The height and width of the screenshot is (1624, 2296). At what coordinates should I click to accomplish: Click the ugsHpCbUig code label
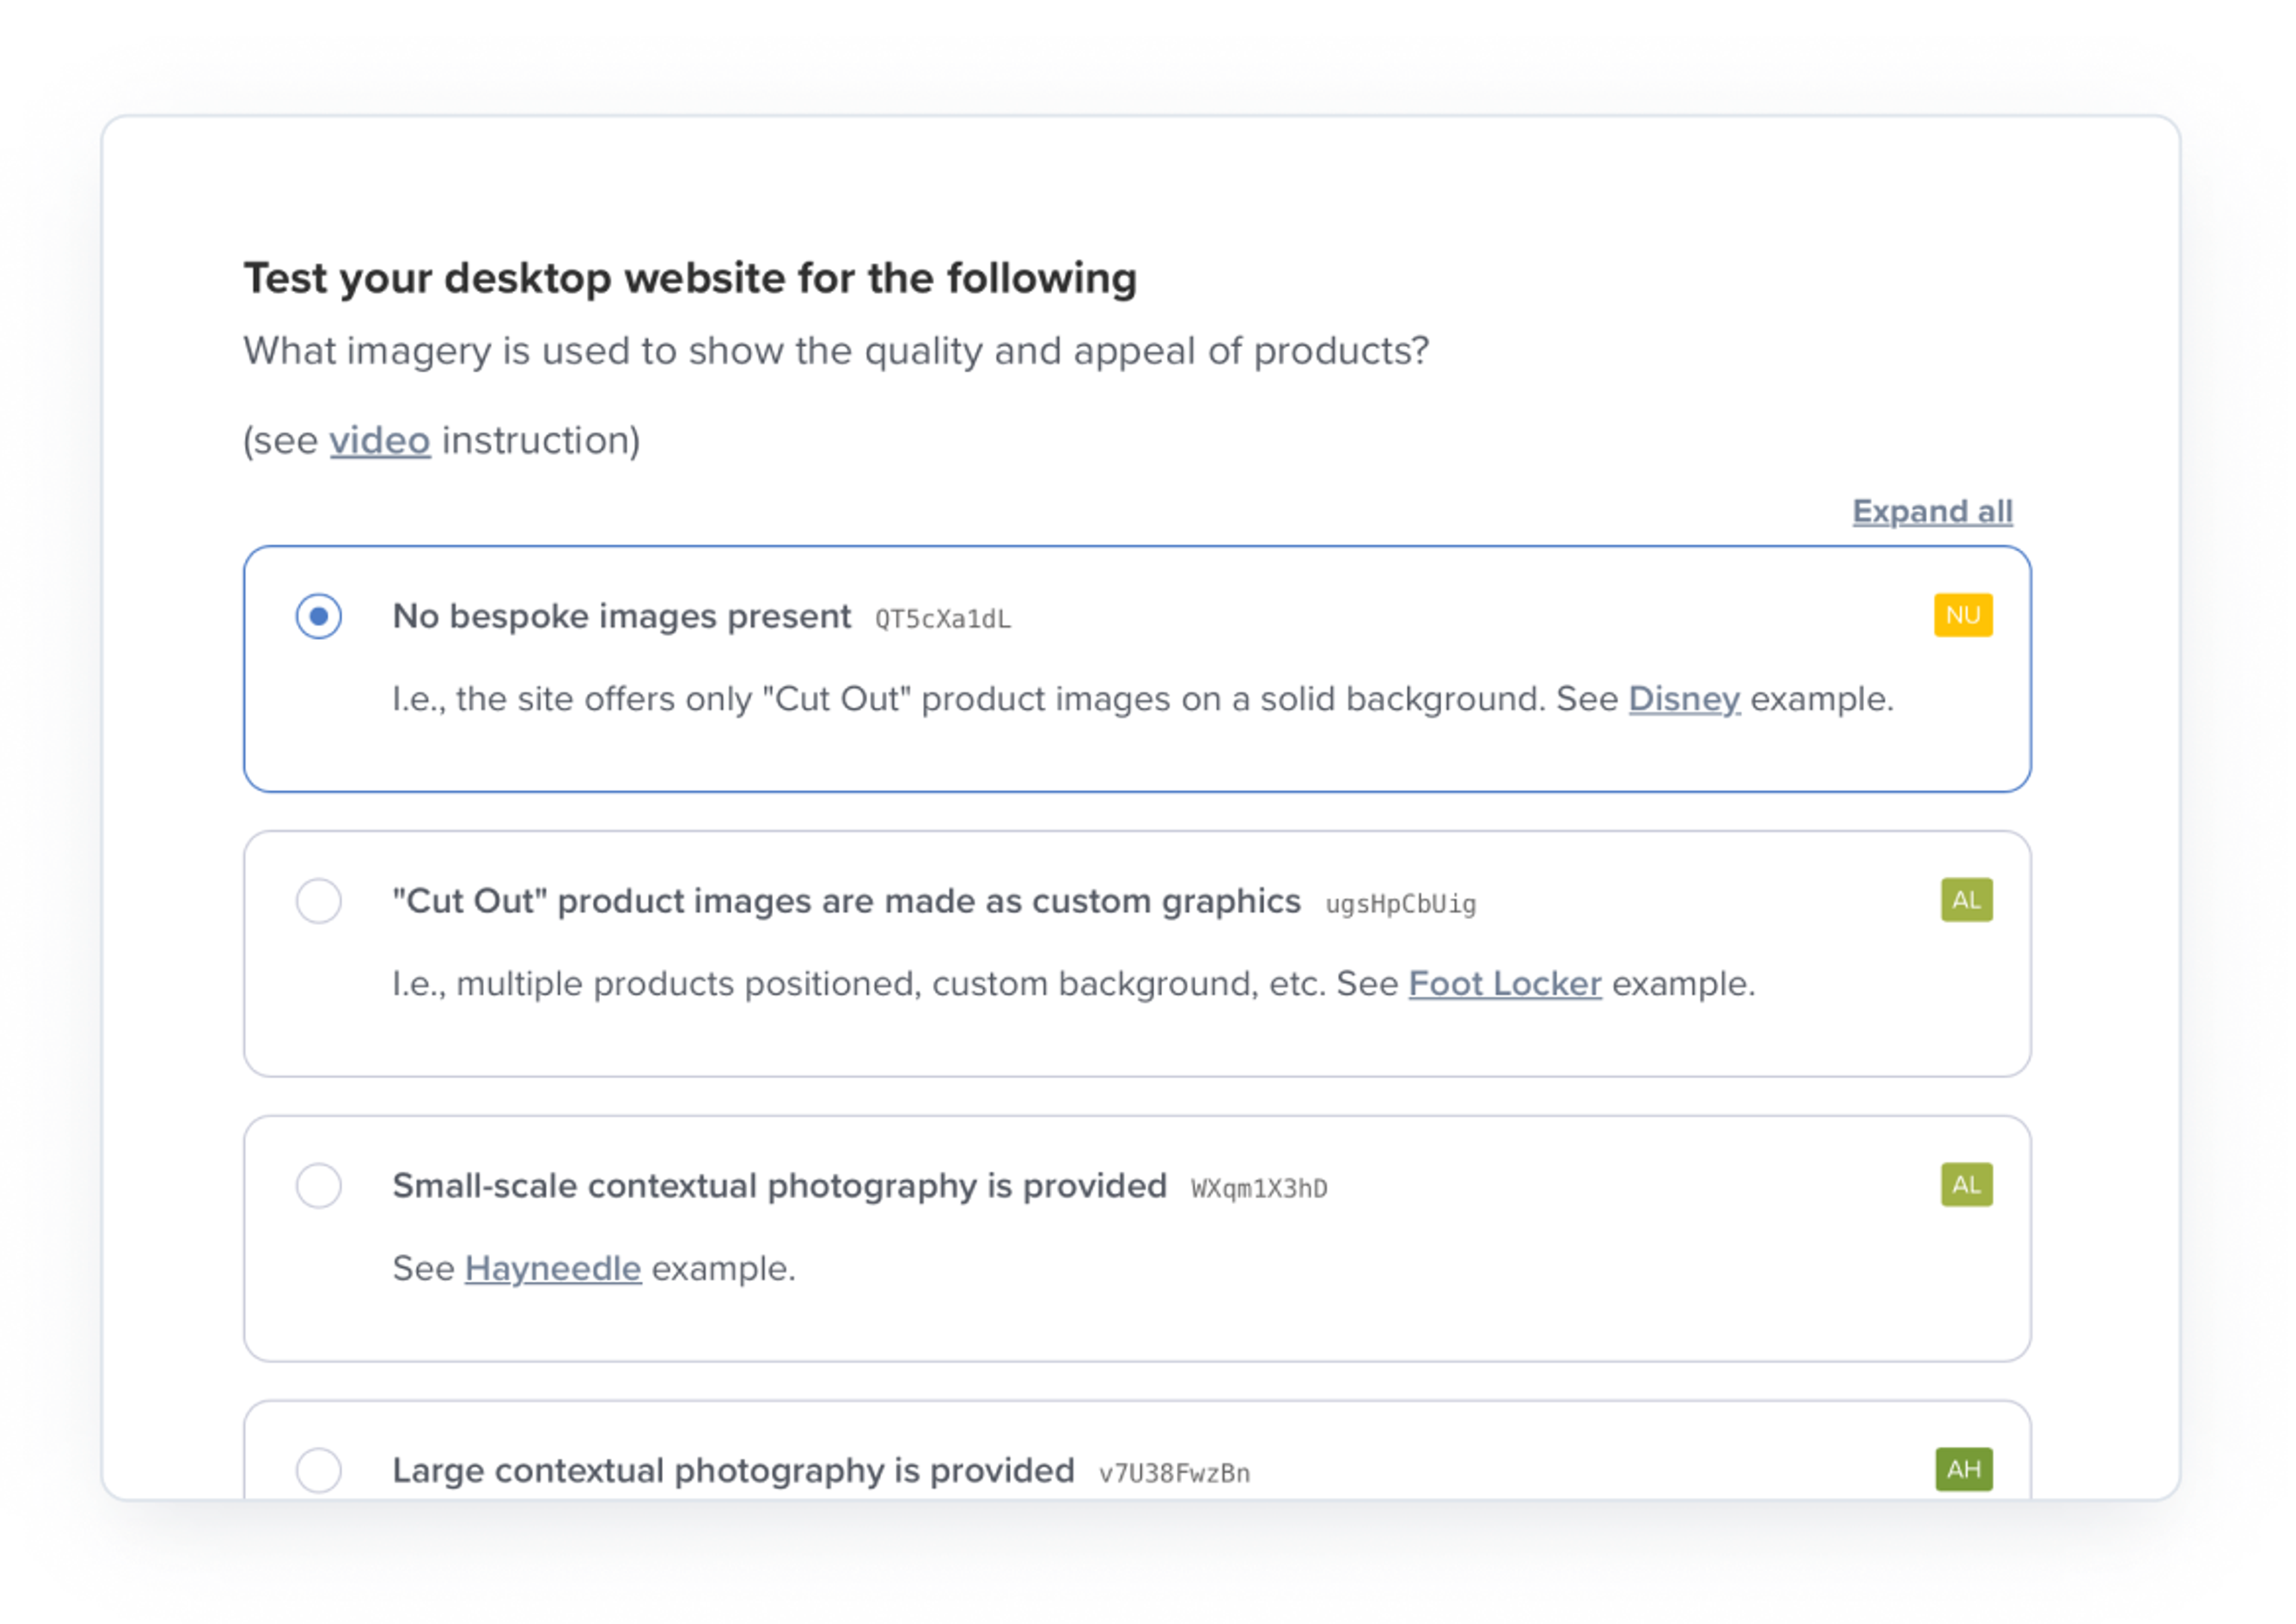pos(1399,904)
